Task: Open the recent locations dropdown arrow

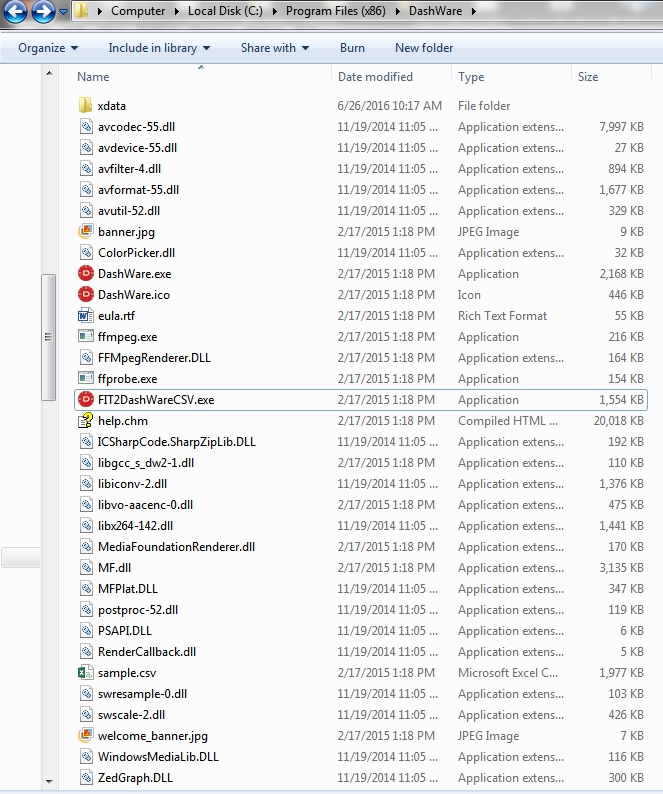Action: click(63, 11)
